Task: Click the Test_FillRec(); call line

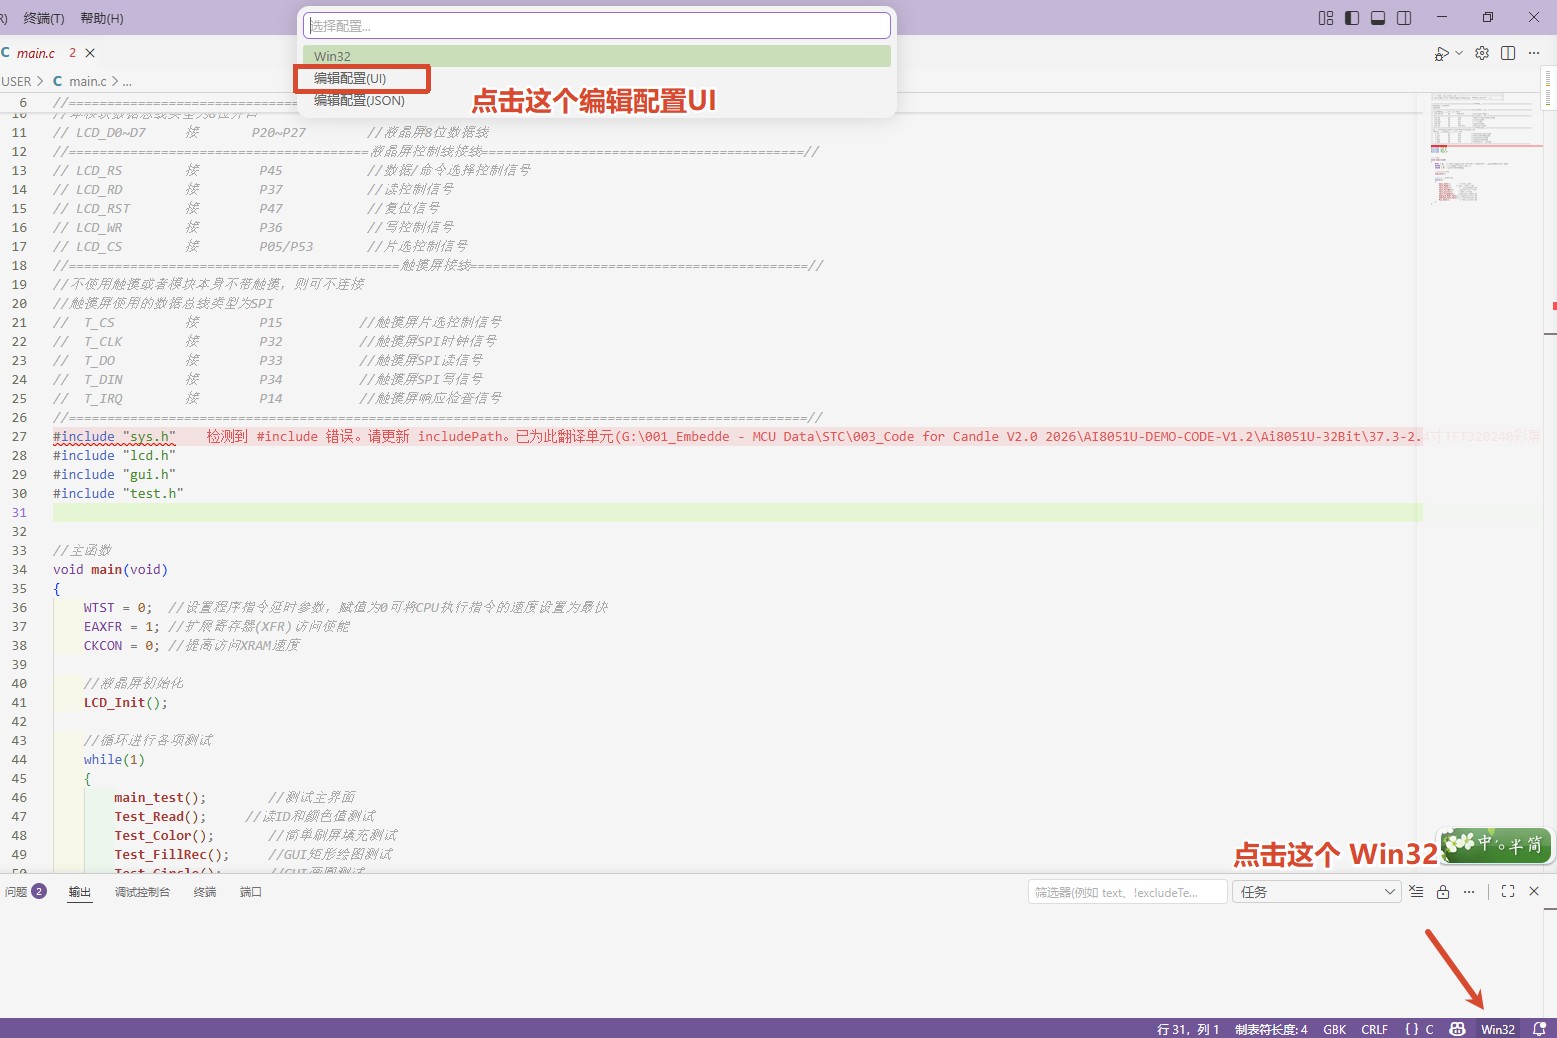Action: (172, 855)
